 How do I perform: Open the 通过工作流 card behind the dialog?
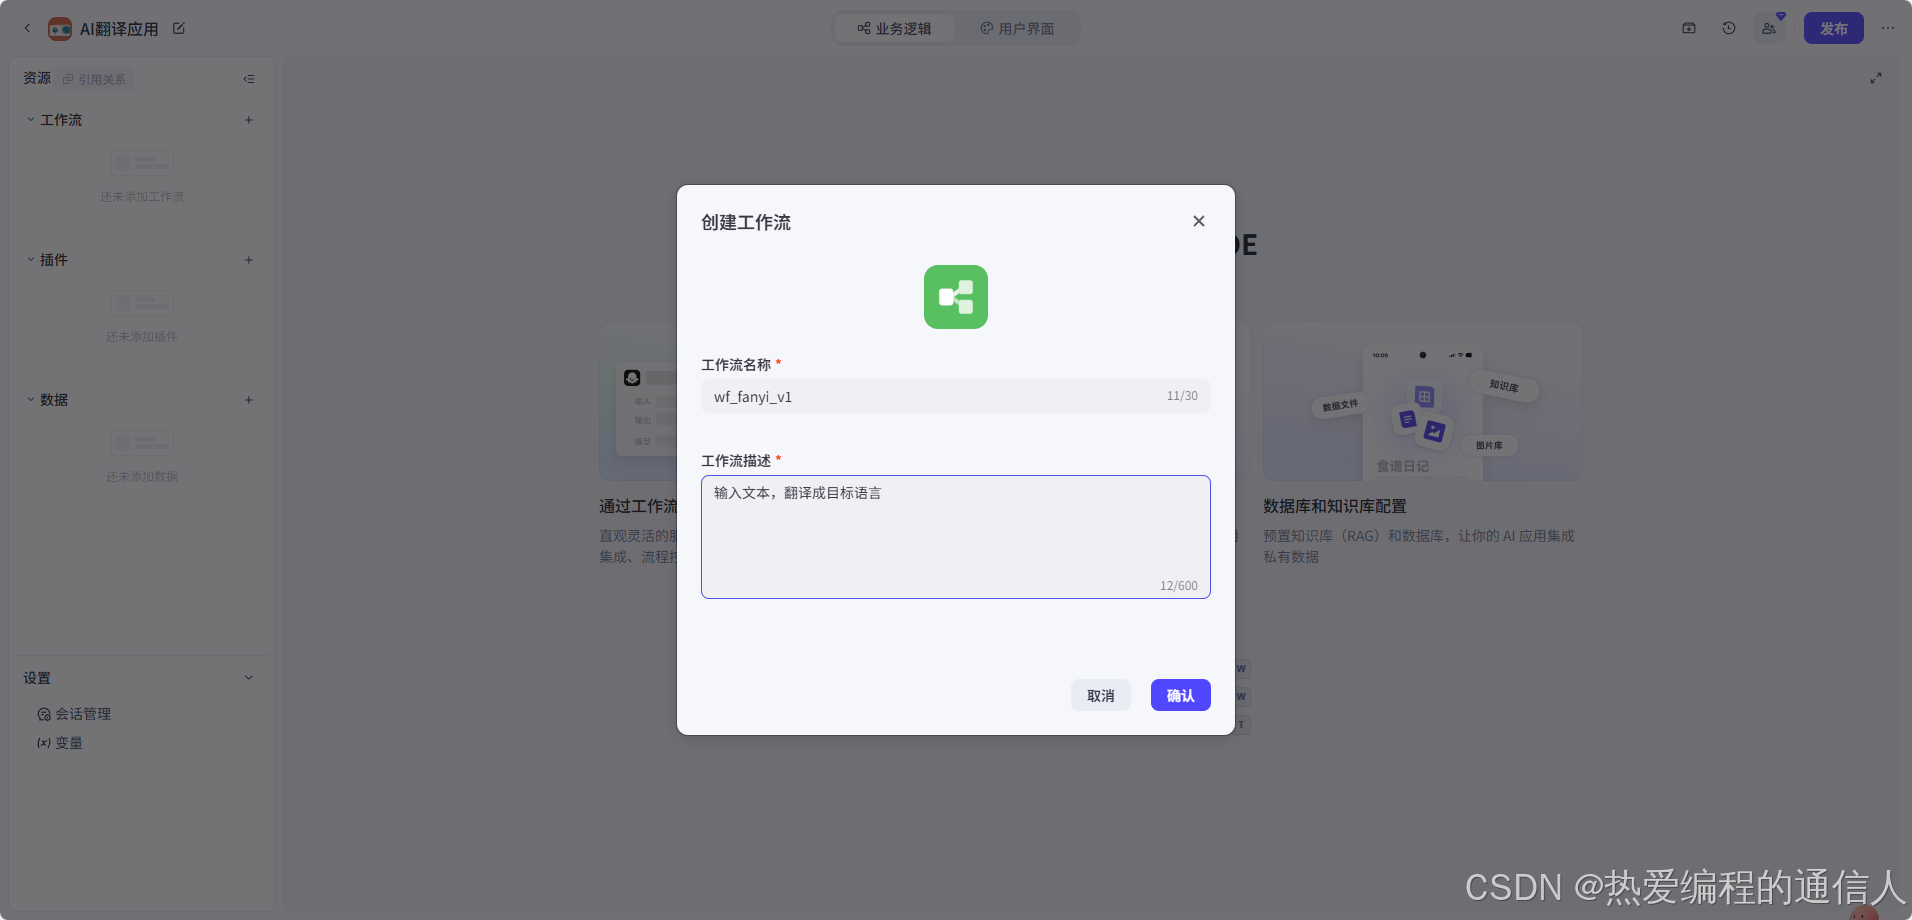[x=637, y=401]
